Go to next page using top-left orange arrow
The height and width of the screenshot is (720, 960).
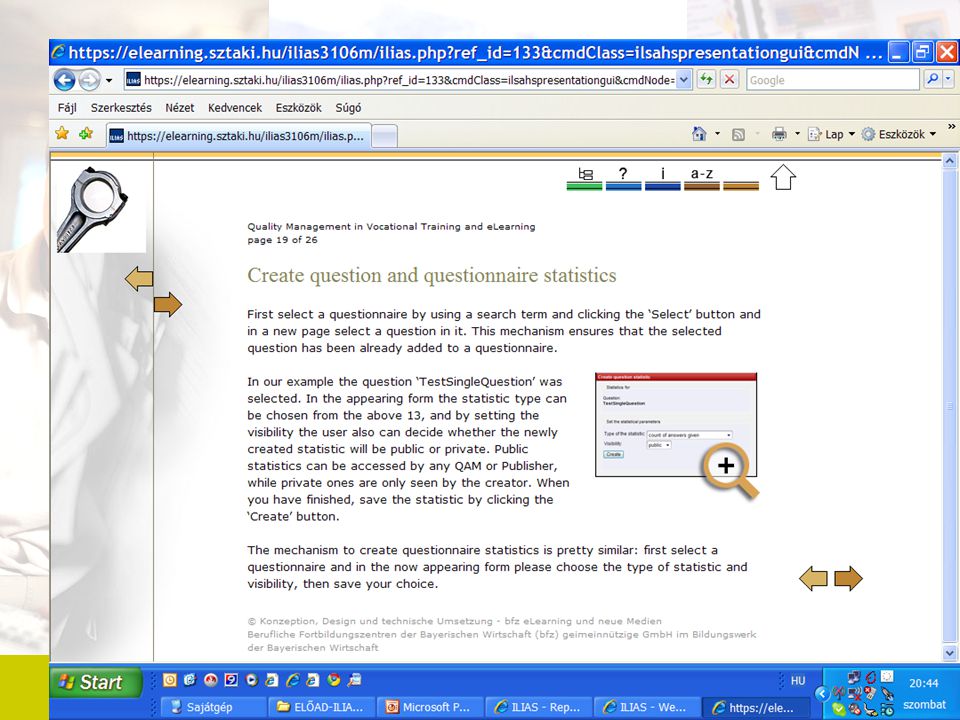pyautogui.click(x=168, y=304)
